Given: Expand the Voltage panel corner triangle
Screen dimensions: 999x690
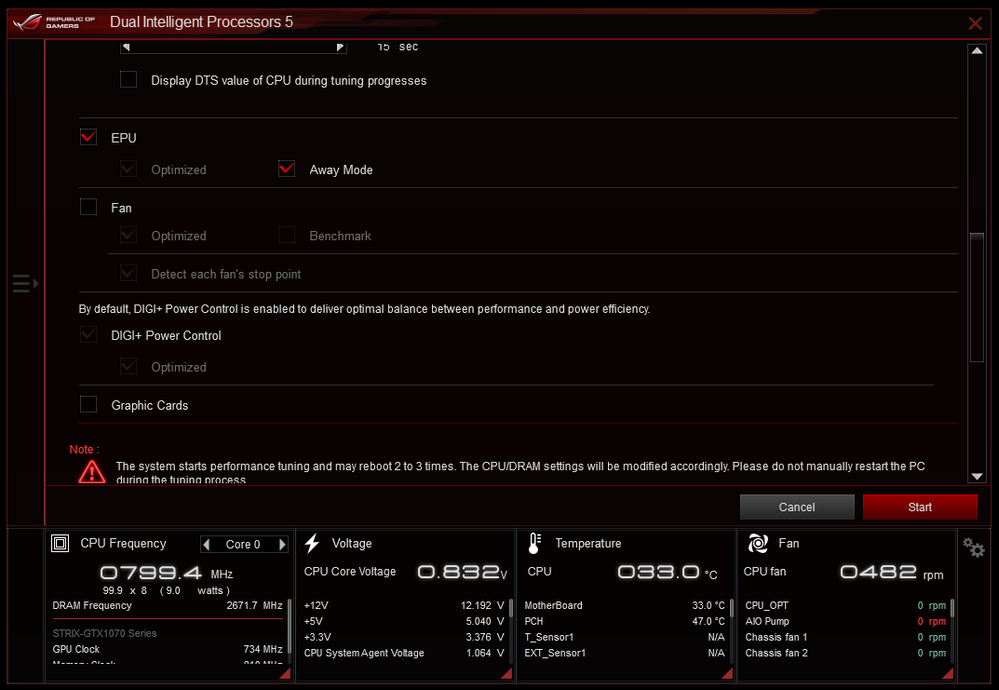Looking at the screenshot, I should point(505,673).
